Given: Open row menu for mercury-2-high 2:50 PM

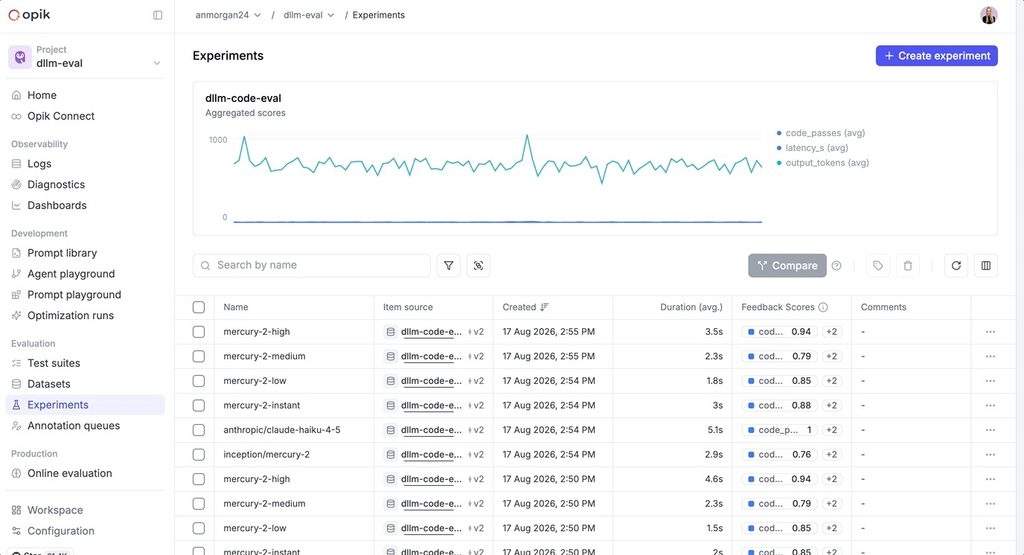Looking at the screenshot, I should click(991, 479).
